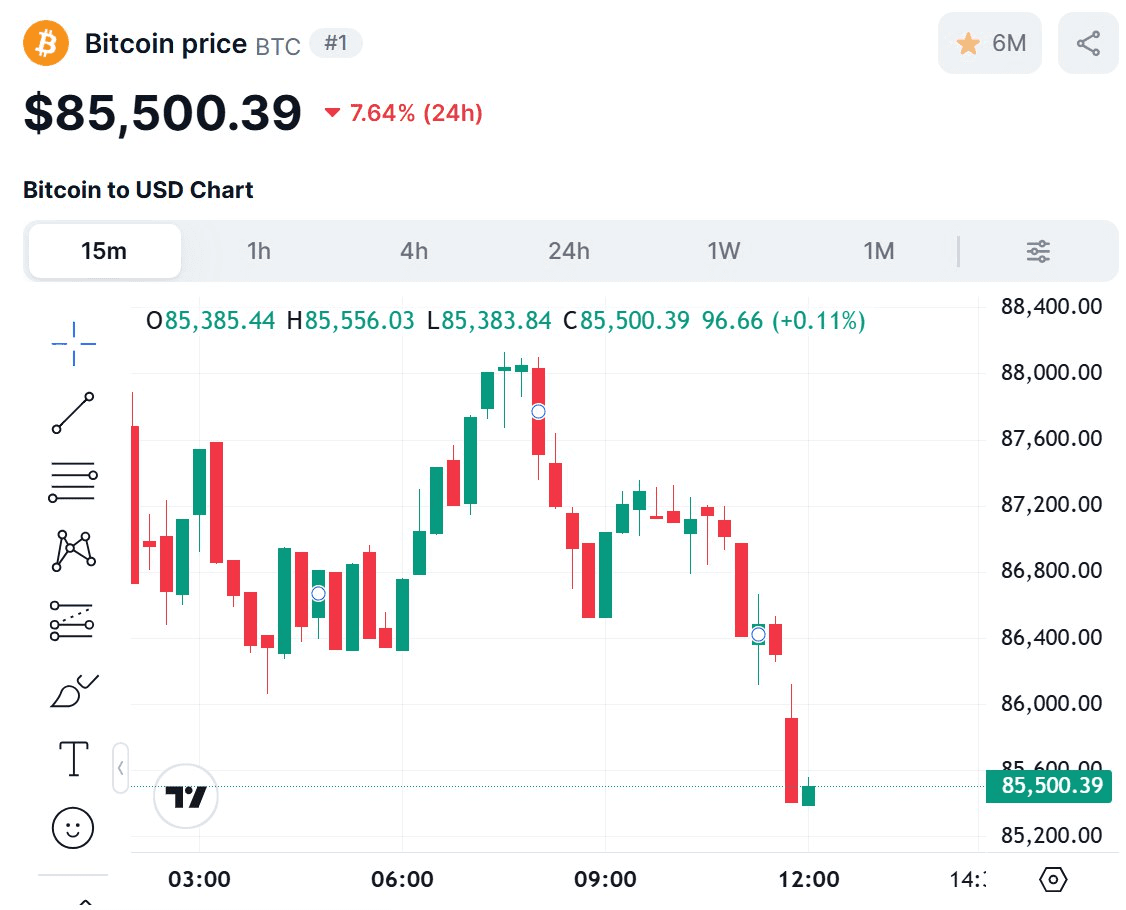The width and height of the screenshot is (1126, 910).
Task: Collapse the drawing toolbar side handle
Action: point(121,768)
